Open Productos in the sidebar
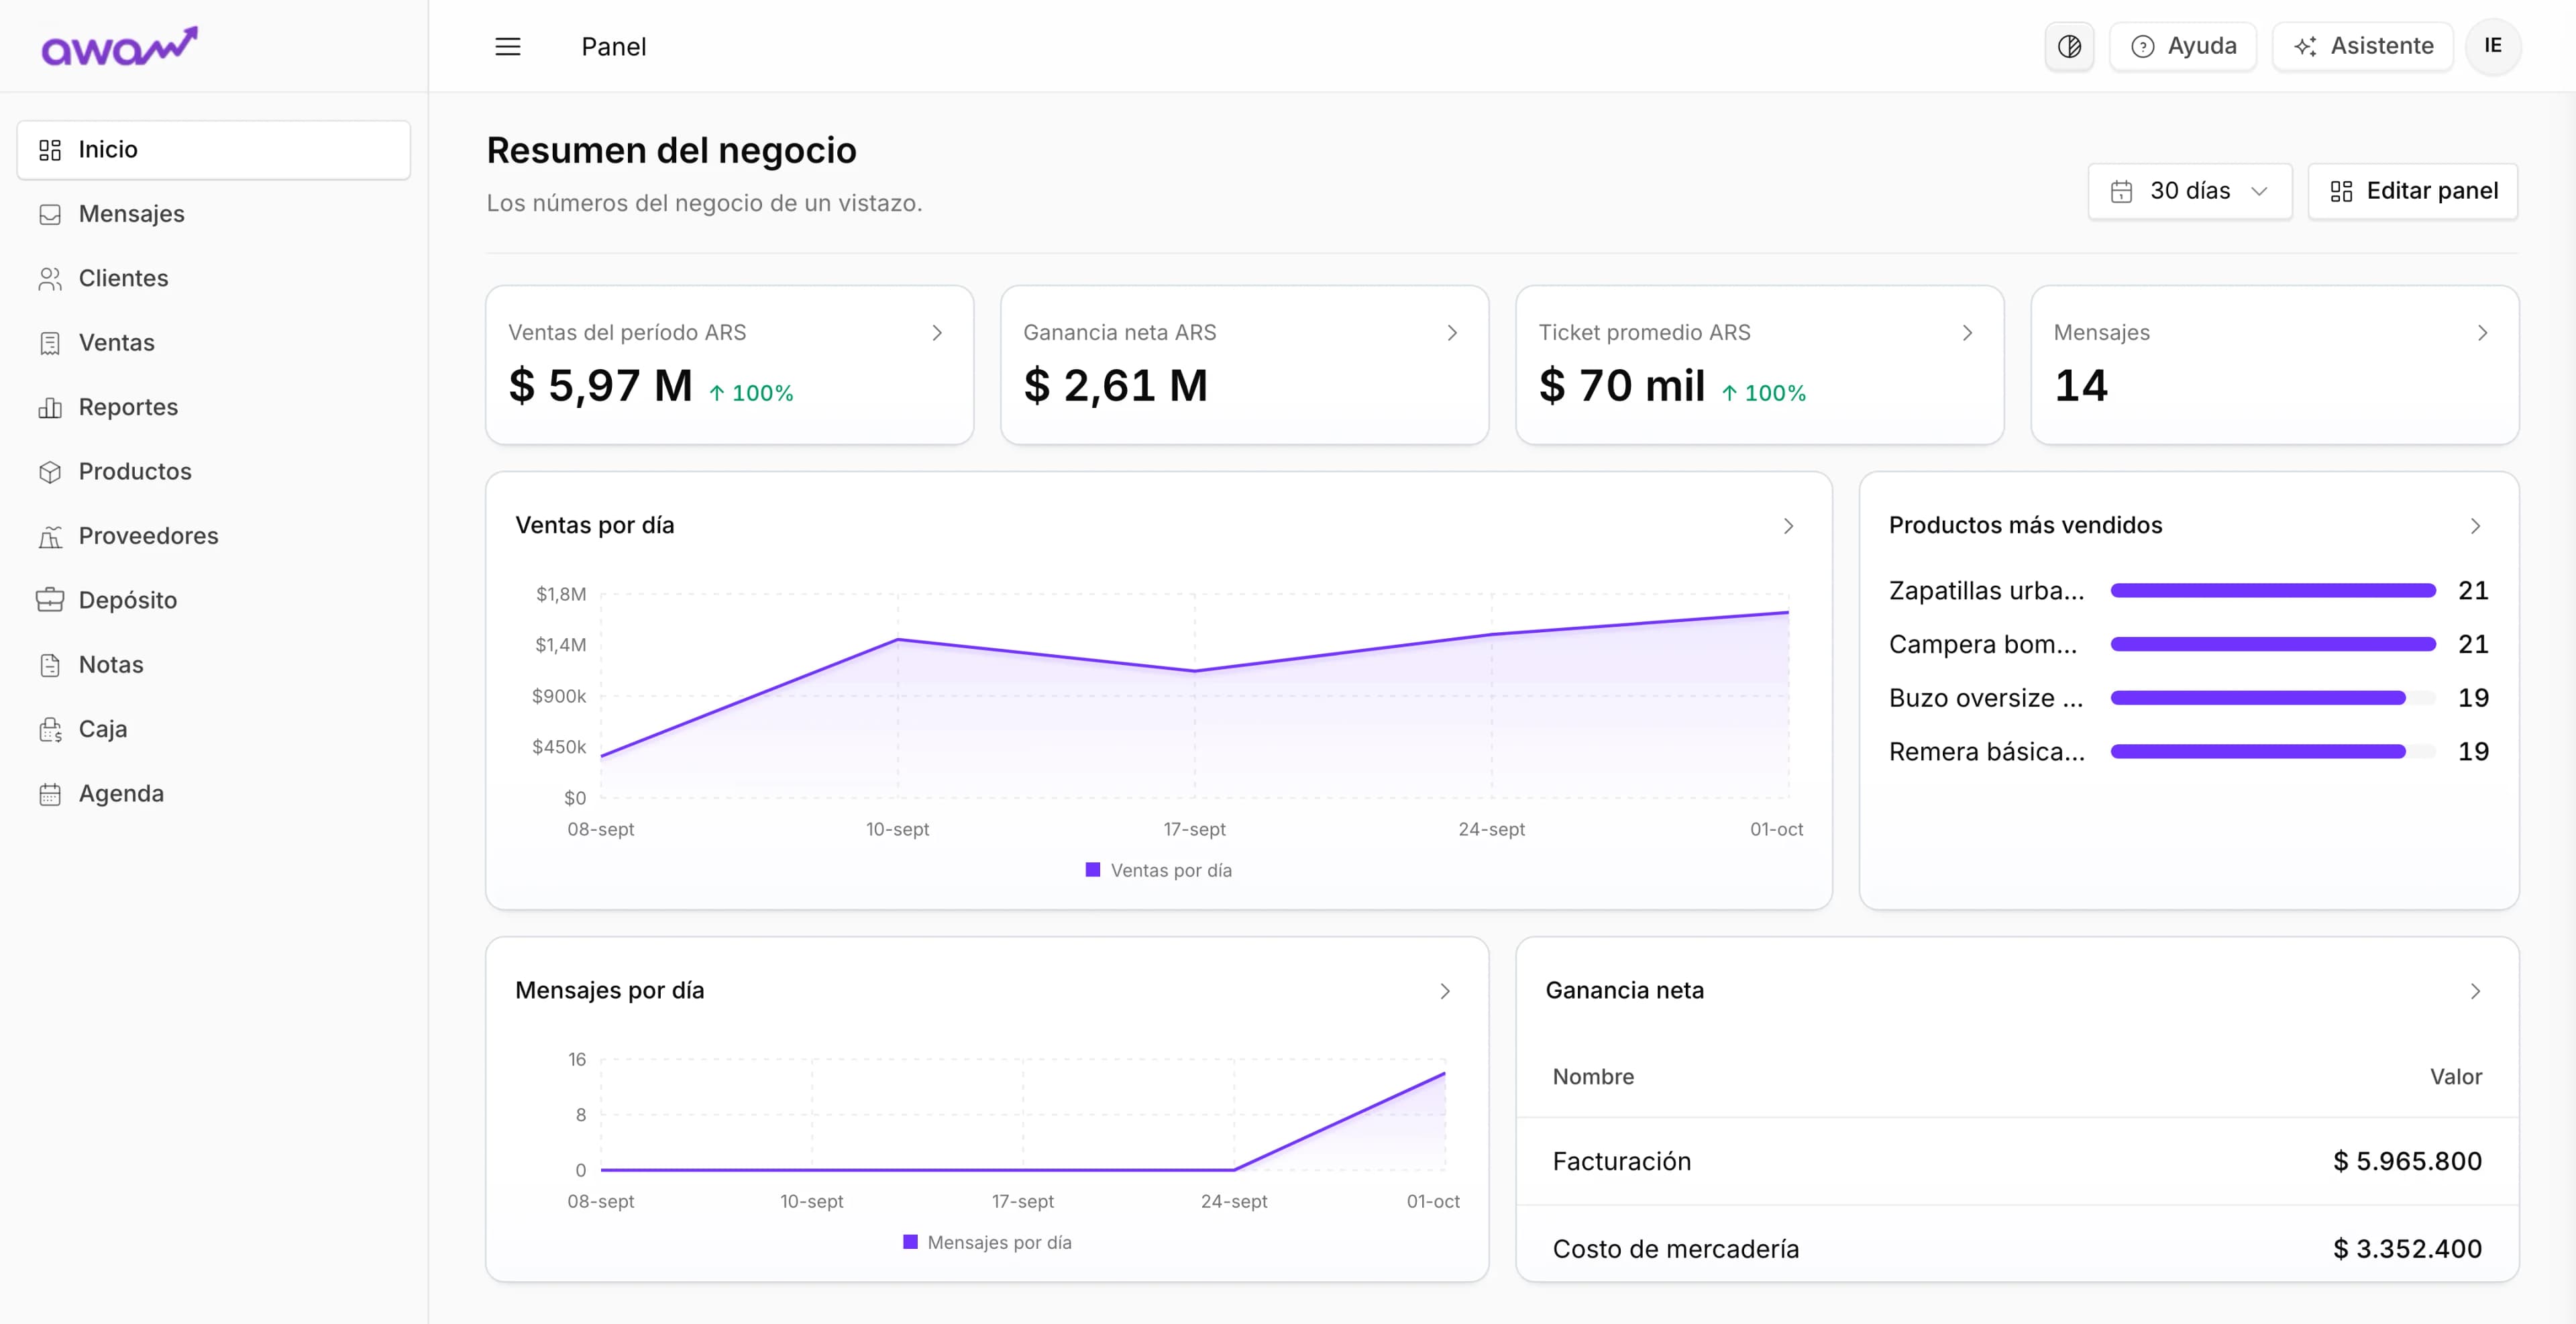This screenshot has height=1324, width=2576. [214, 471]
